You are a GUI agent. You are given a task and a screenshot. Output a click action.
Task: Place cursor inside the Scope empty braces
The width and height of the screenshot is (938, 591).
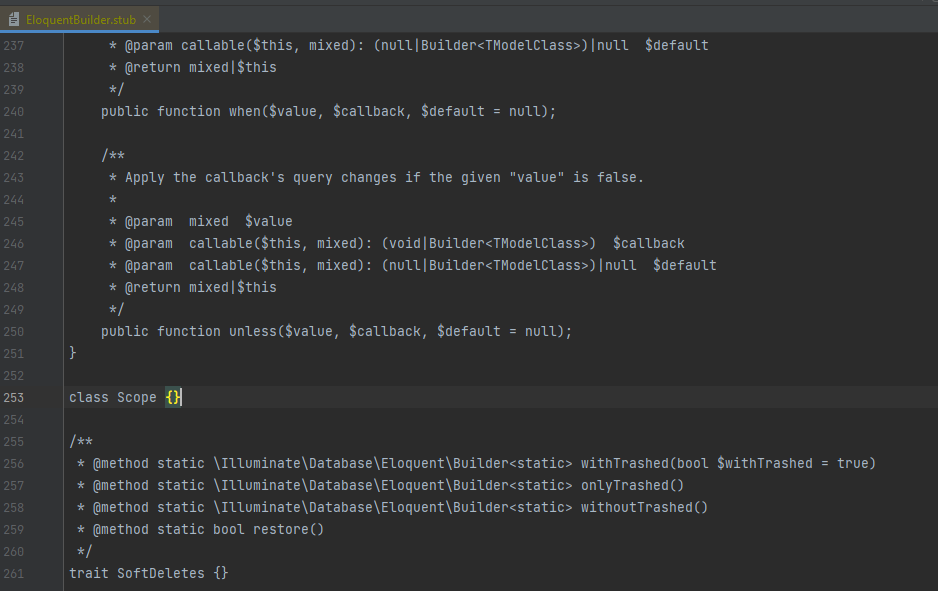[x=172, y=397]
